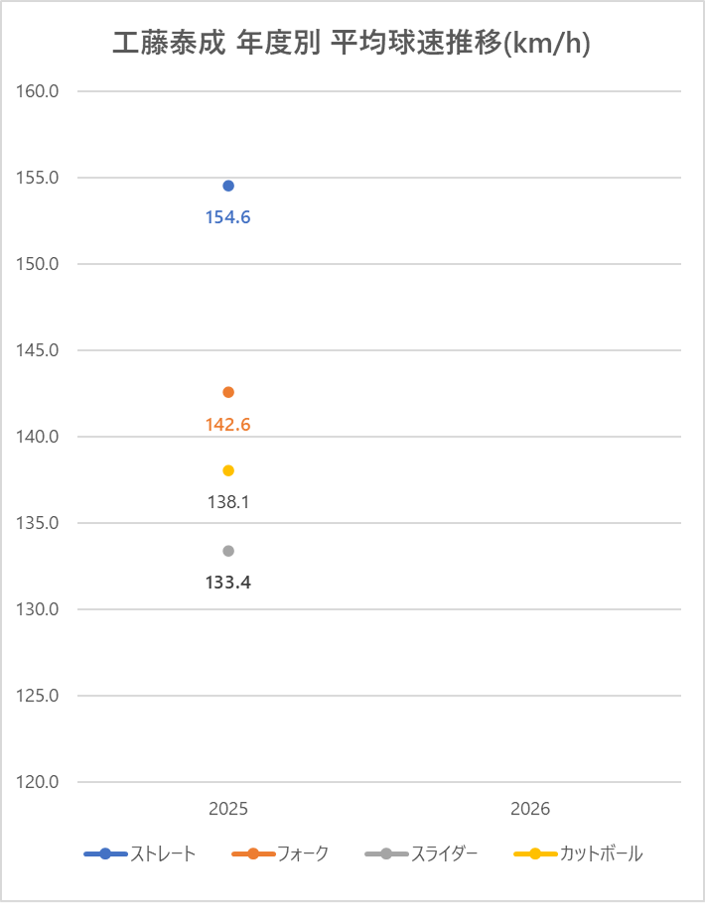This screenshot has height=903, width=705.
Task: Click the 160.0 vertical axis label
Action: tap(39, 92)
